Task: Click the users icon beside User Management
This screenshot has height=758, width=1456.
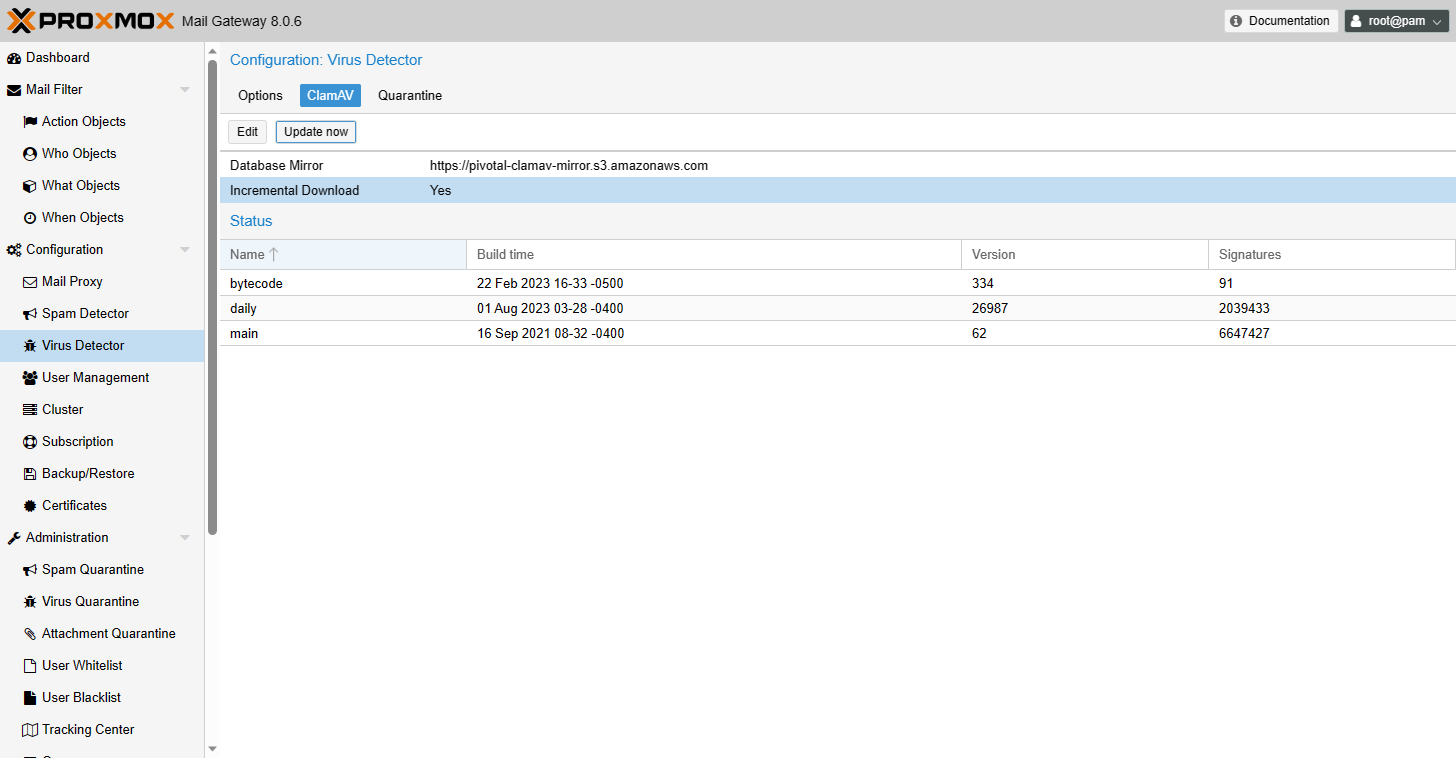Action: tap(30, 378)
